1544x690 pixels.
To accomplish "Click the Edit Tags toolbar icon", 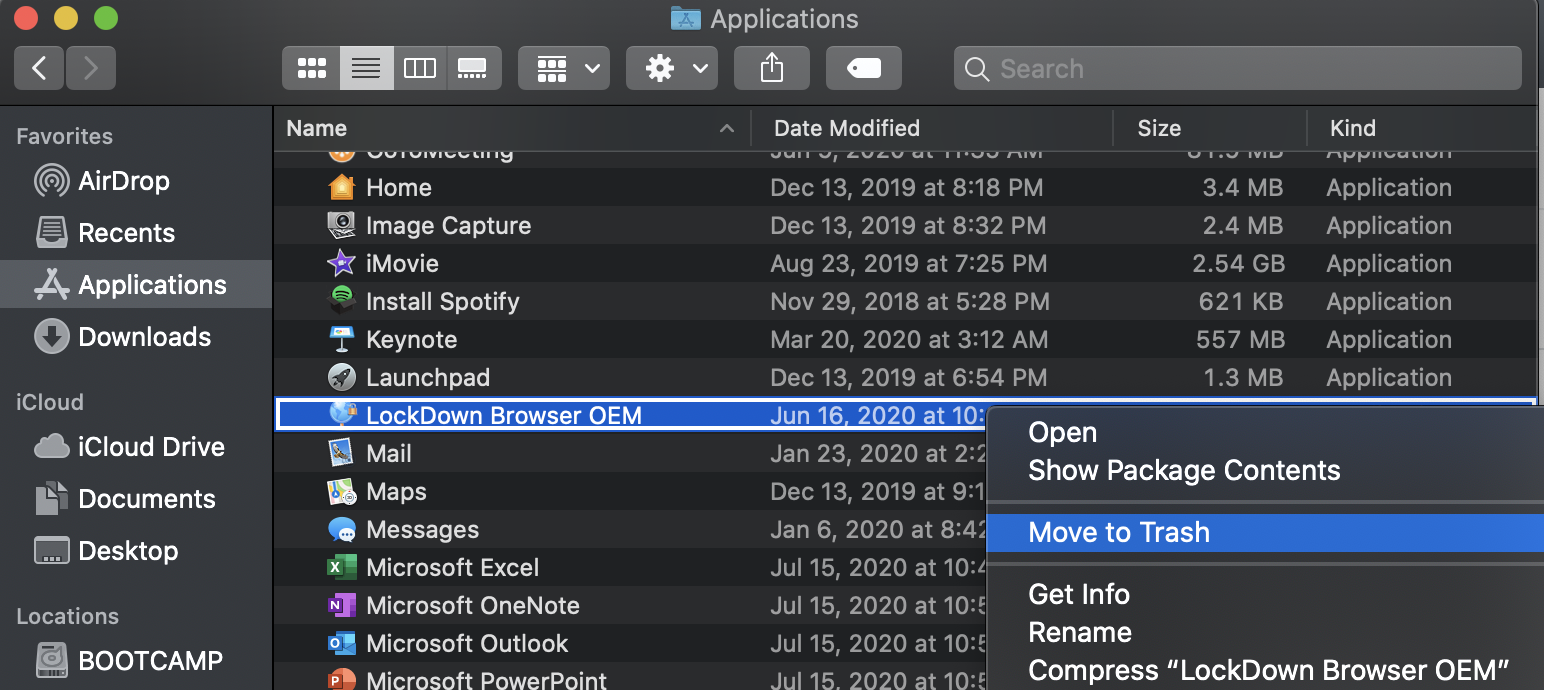I will pyautogui.click(x=863, y=68).
